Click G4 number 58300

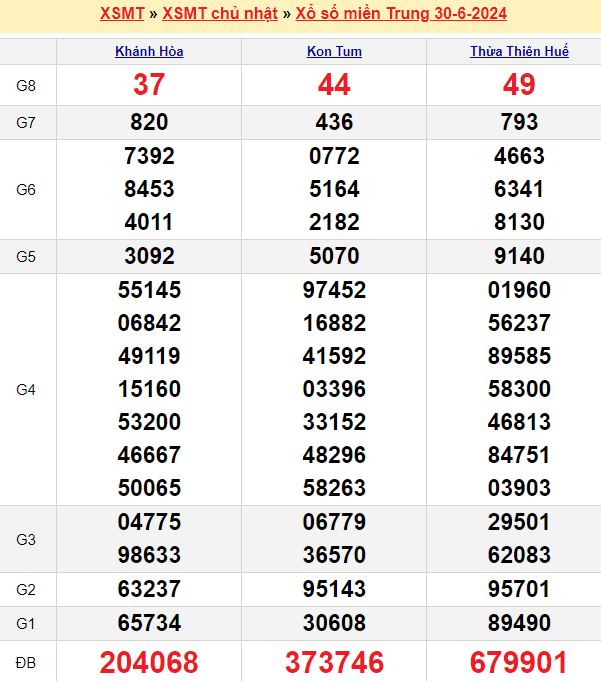pyautogui.click(x=519, y=389)
